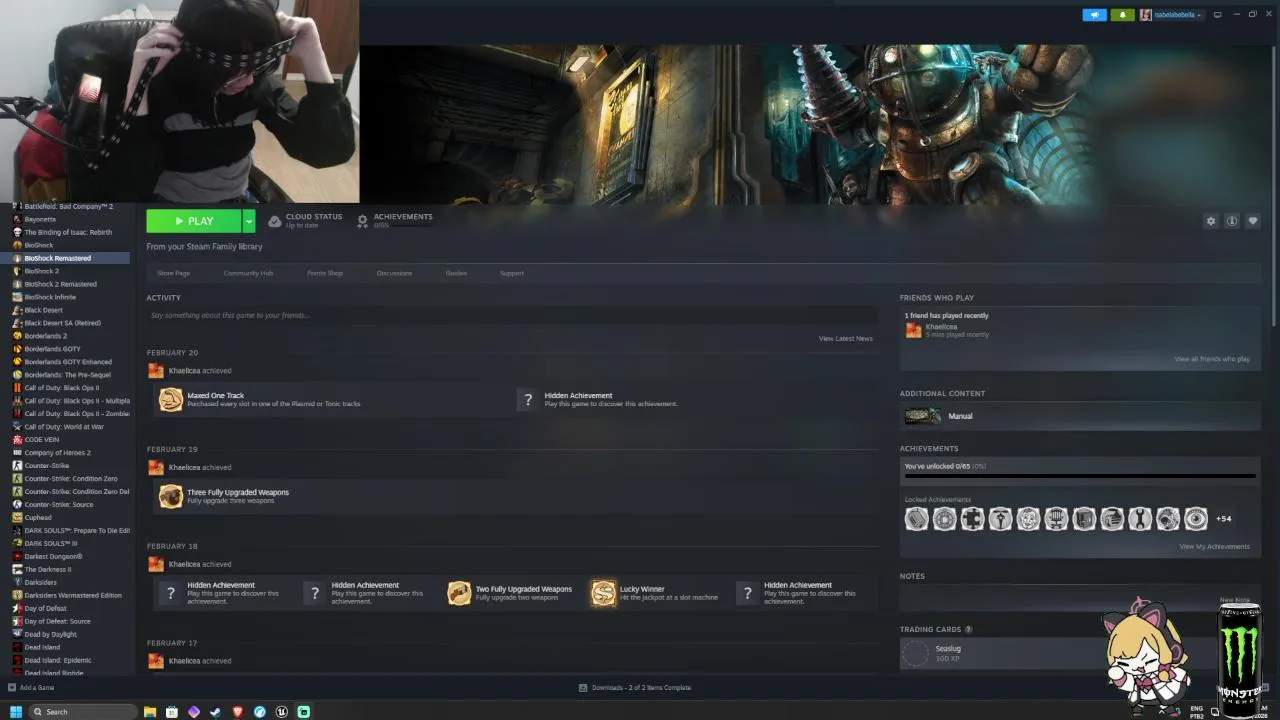Select DARK SOULS III in the library list
The width and height of the screenshot is (1280, 720).
pyautogui.click(x=51, y=544)
